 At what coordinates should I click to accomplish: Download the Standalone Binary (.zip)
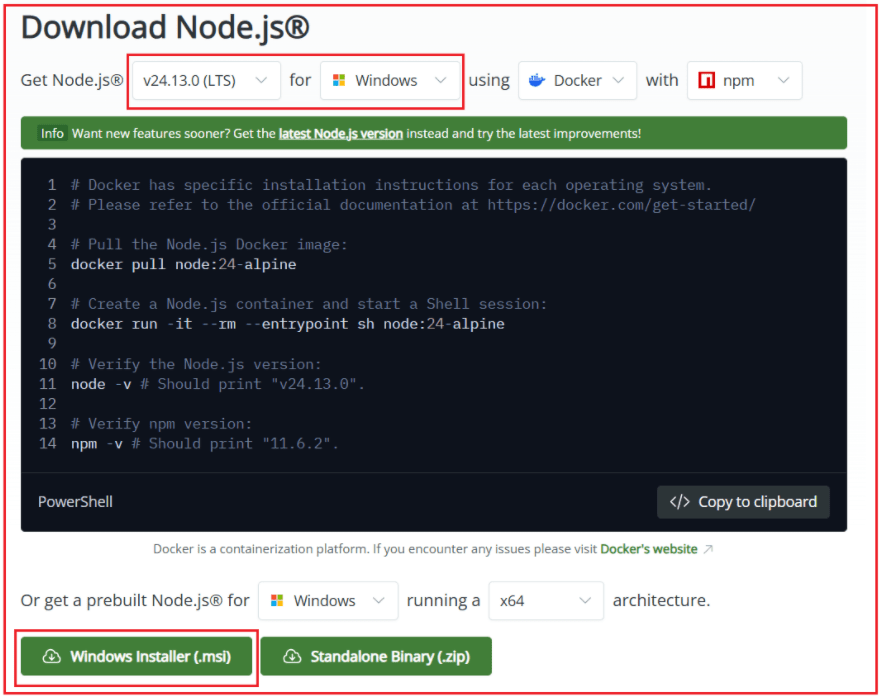pyautogui.click(x=376, y=657)
